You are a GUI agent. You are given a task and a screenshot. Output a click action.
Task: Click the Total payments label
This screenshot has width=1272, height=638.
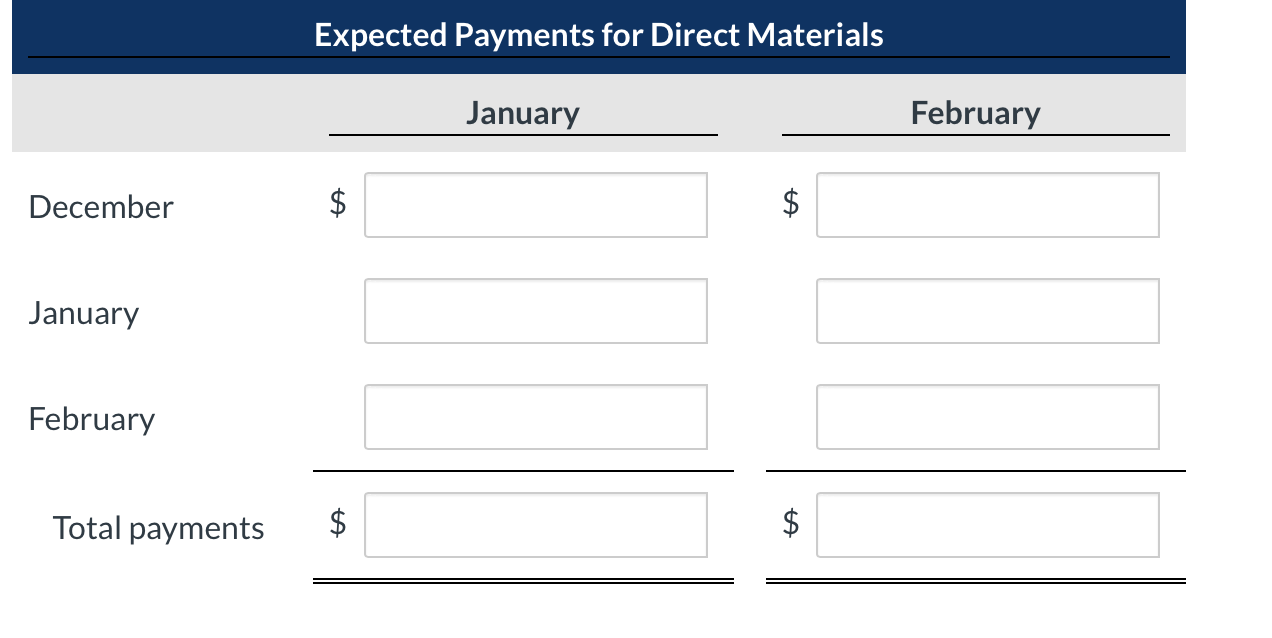coord(158,527)
